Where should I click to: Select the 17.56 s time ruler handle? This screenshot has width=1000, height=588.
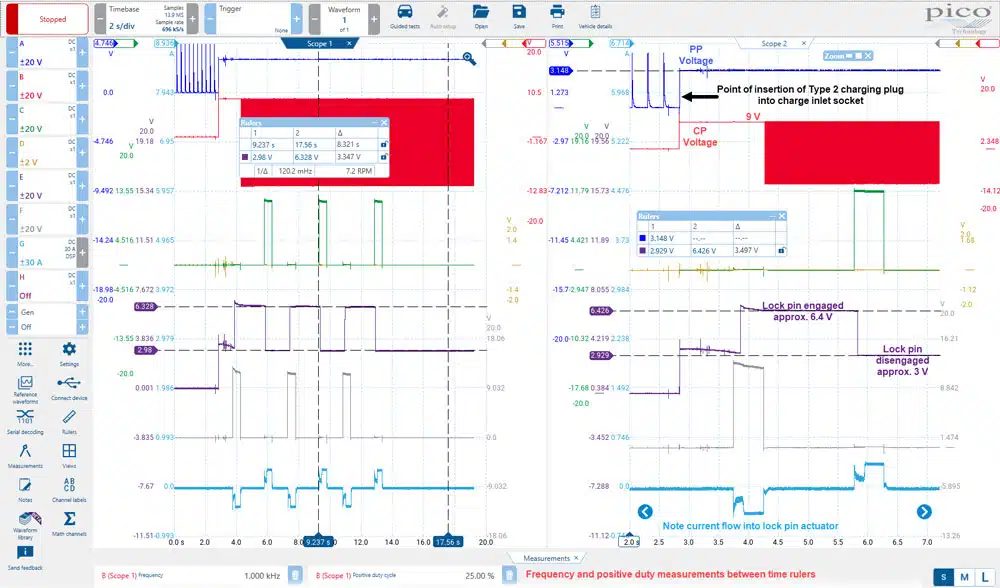pos(448,541)
